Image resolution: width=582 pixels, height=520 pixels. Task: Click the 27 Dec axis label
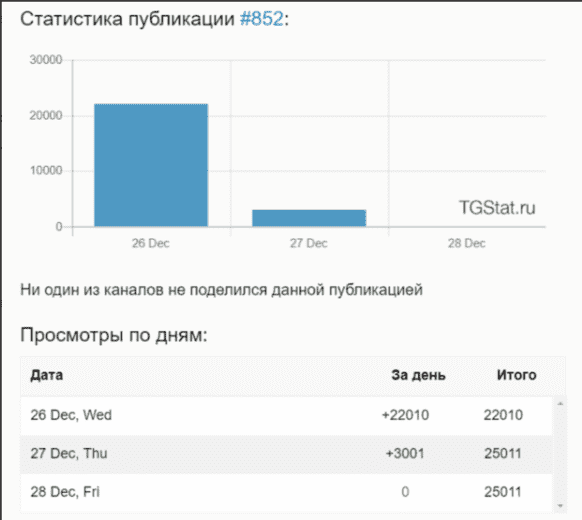coord(308,243)
